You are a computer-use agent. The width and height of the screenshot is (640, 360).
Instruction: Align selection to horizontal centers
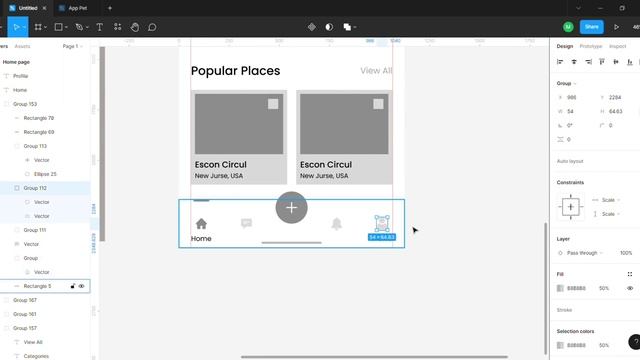pos(574,62)
